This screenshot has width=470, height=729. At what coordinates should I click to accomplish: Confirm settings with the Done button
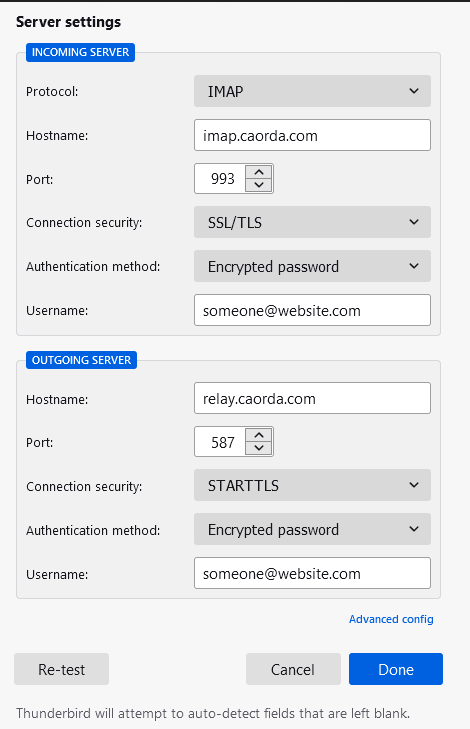point(396,669)
